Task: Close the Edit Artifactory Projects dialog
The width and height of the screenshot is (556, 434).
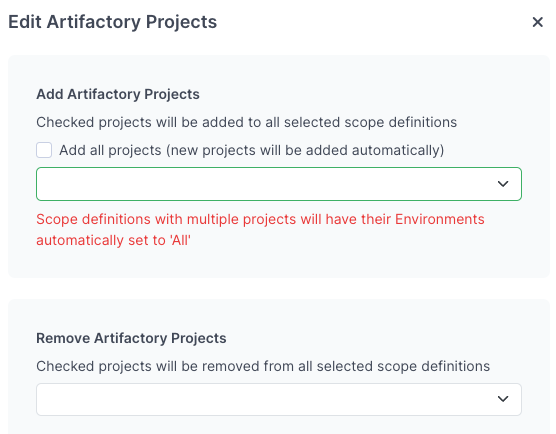Action: [538, 22]
